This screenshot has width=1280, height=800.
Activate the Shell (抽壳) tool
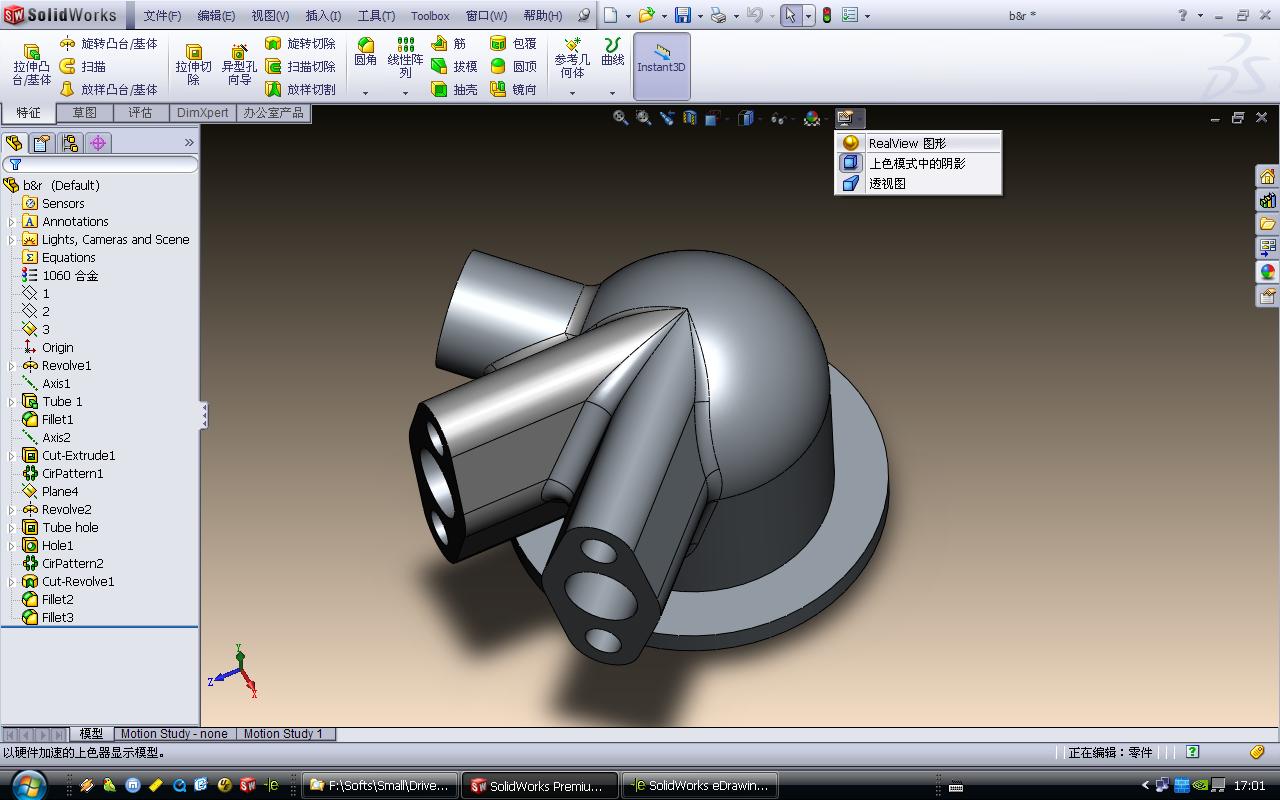pos(454,89)
